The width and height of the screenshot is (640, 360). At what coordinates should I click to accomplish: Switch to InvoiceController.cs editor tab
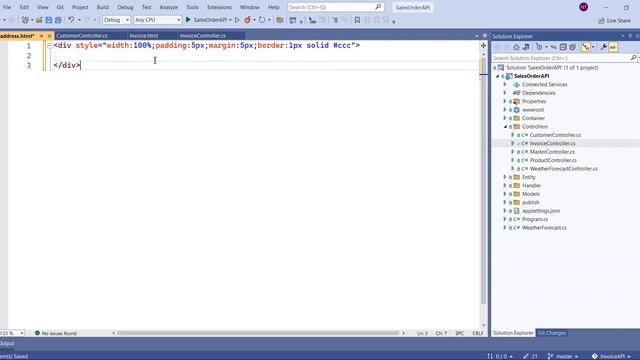tap(203, 36)
